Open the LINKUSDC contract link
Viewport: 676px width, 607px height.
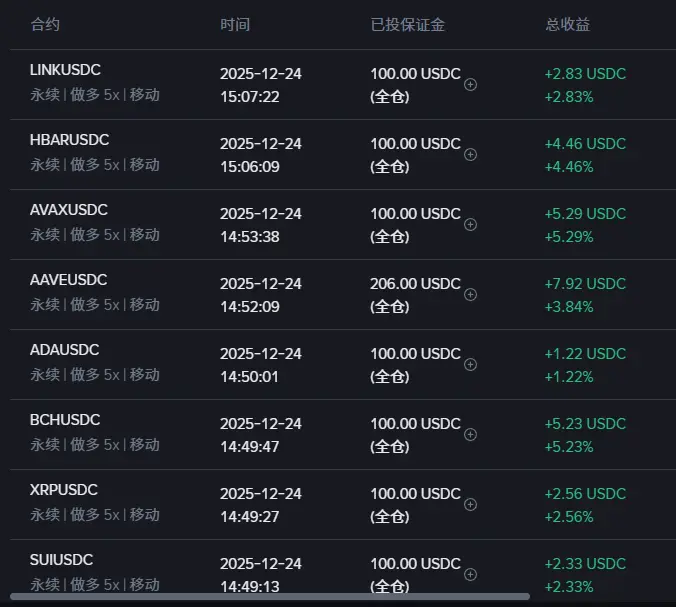pos(65,70)
